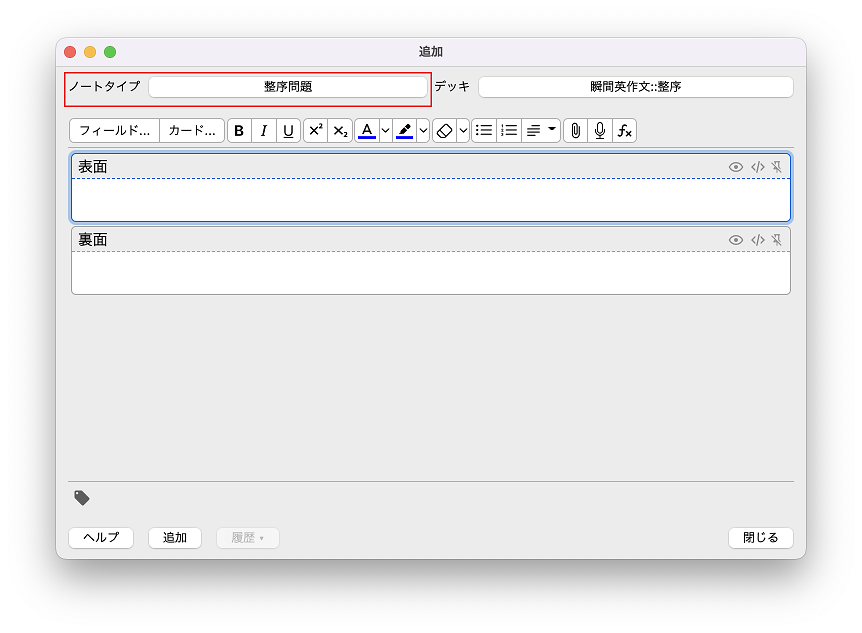Click the eraser remove formatting icon
The width and height of the screenshot is (862, 633).
click(444, 131)
